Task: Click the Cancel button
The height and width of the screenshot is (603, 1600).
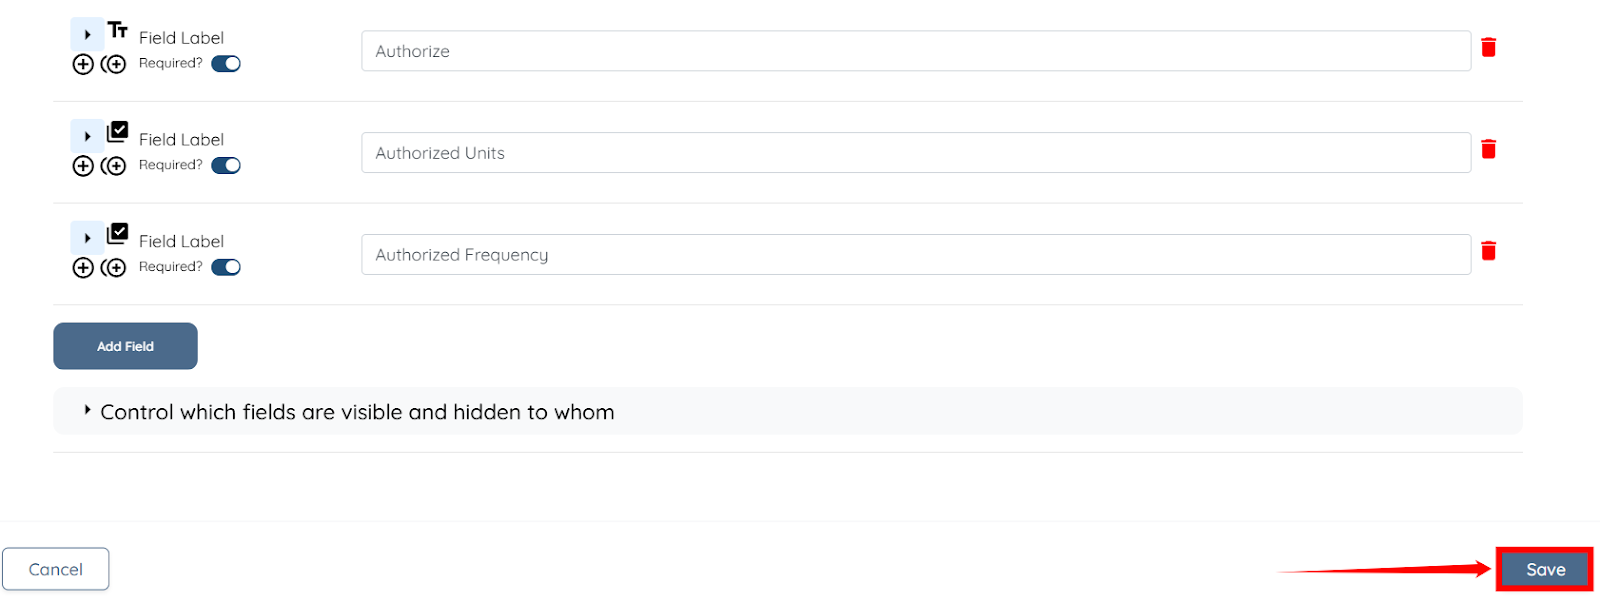Action: [x=56, y=569]
